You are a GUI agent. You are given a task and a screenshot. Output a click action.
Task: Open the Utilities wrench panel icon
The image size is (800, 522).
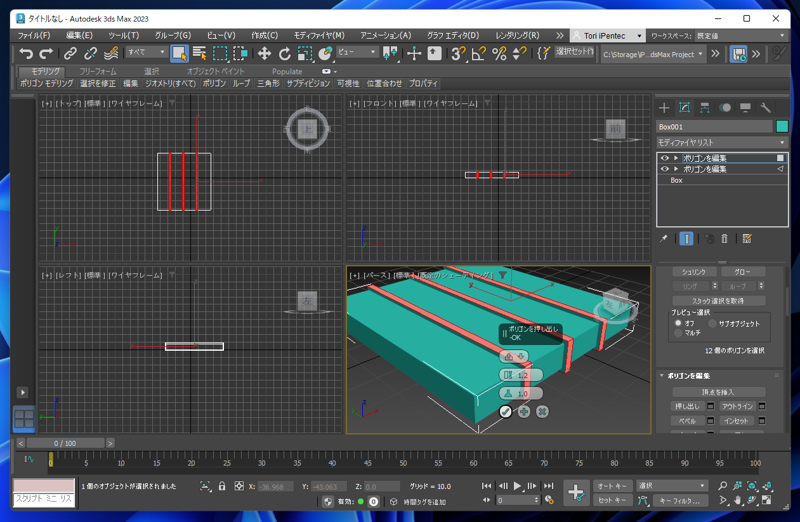[x=765, y=108]
